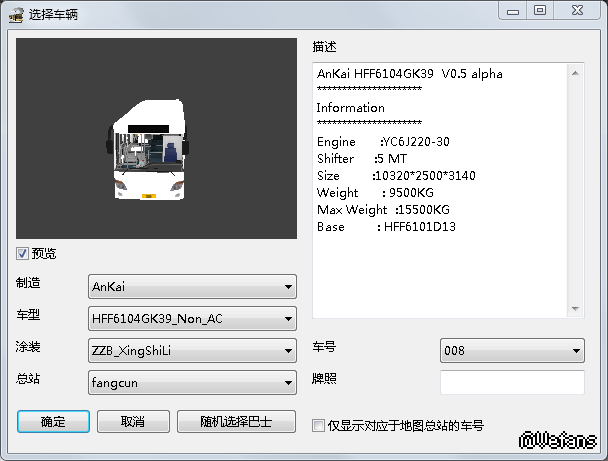The height and width of the screenshot is (461, 608).
Task: Click the 'Base : HFF6101D13' line
Action: pos(386,227)
